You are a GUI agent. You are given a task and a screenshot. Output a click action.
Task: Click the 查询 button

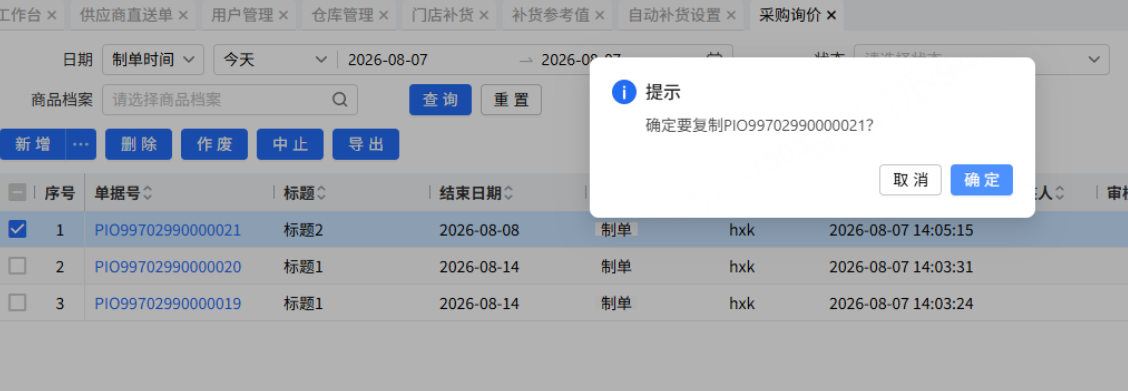[440, 99]
